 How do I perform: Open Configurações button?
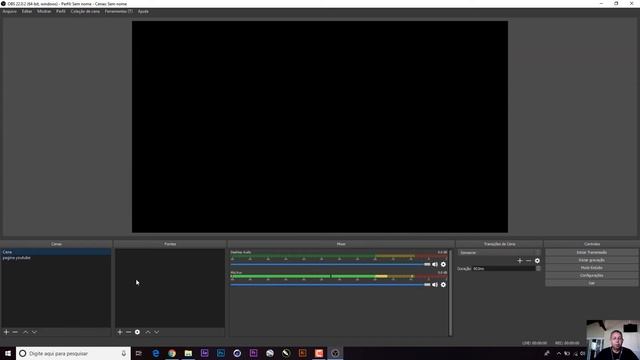click(592, 276)
